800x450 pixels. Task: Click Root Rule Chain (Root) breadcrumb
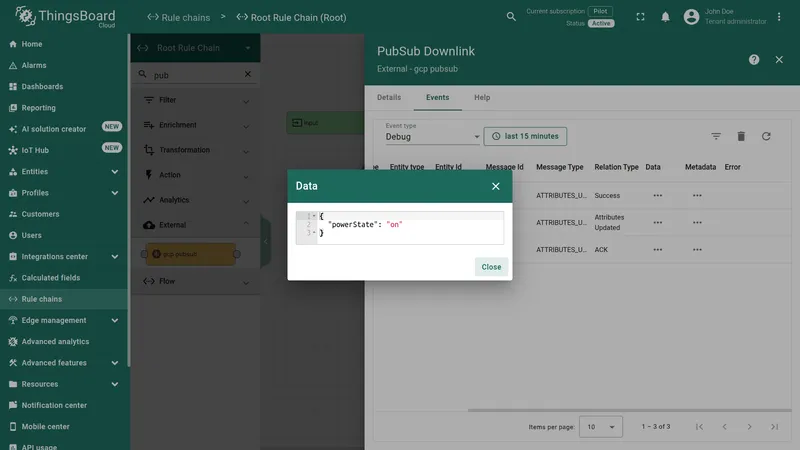291,17
